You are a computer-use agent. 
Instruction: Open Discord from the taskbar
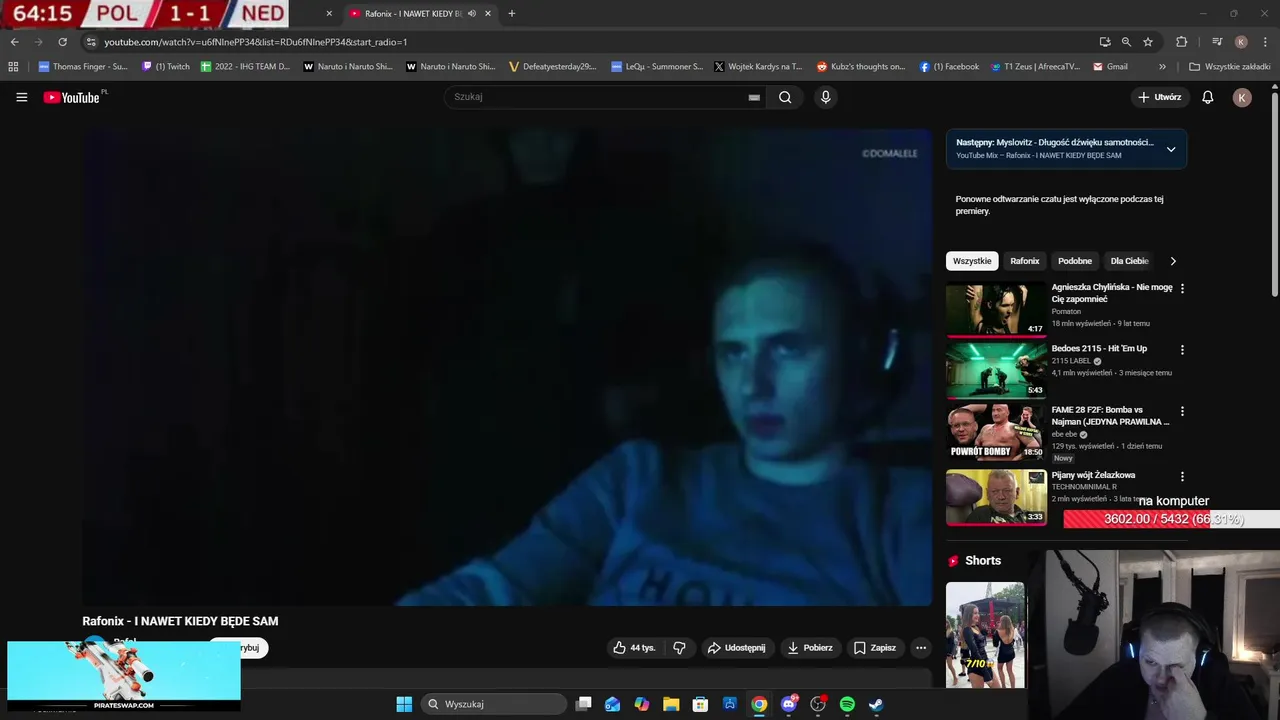click(789, 704)
